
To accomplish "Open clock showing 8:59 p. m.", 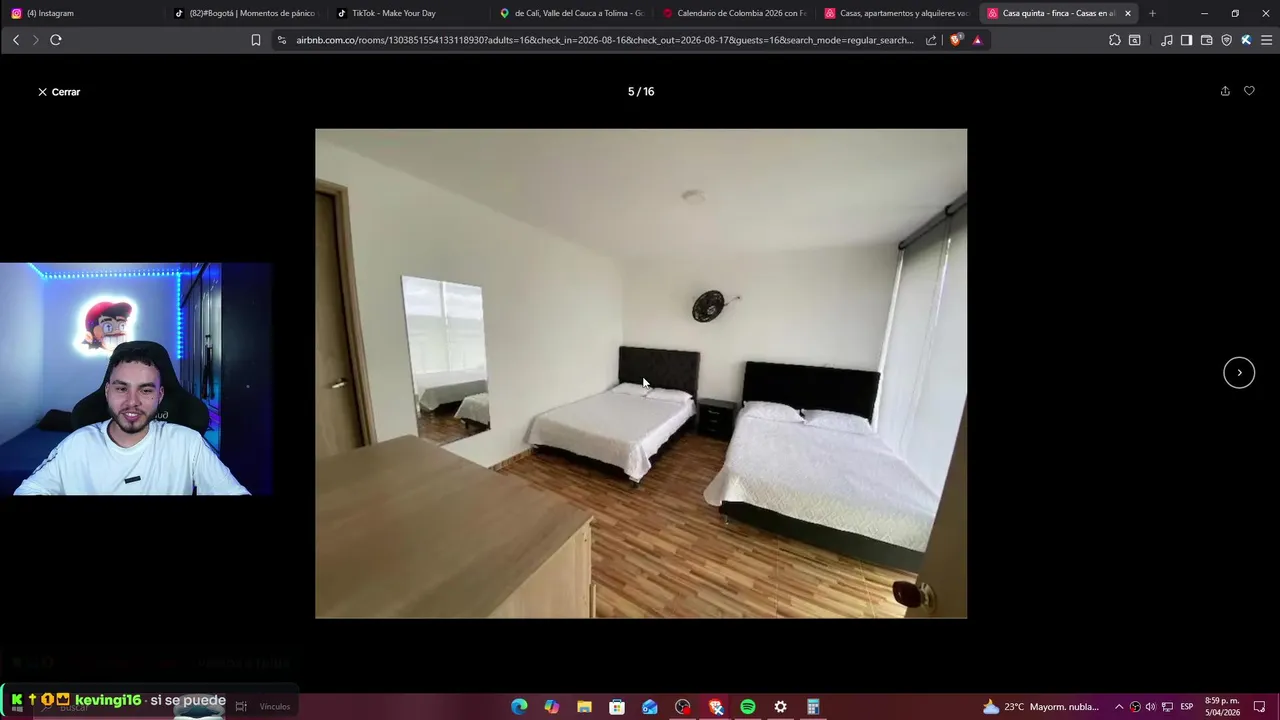I will [1222, 707].
